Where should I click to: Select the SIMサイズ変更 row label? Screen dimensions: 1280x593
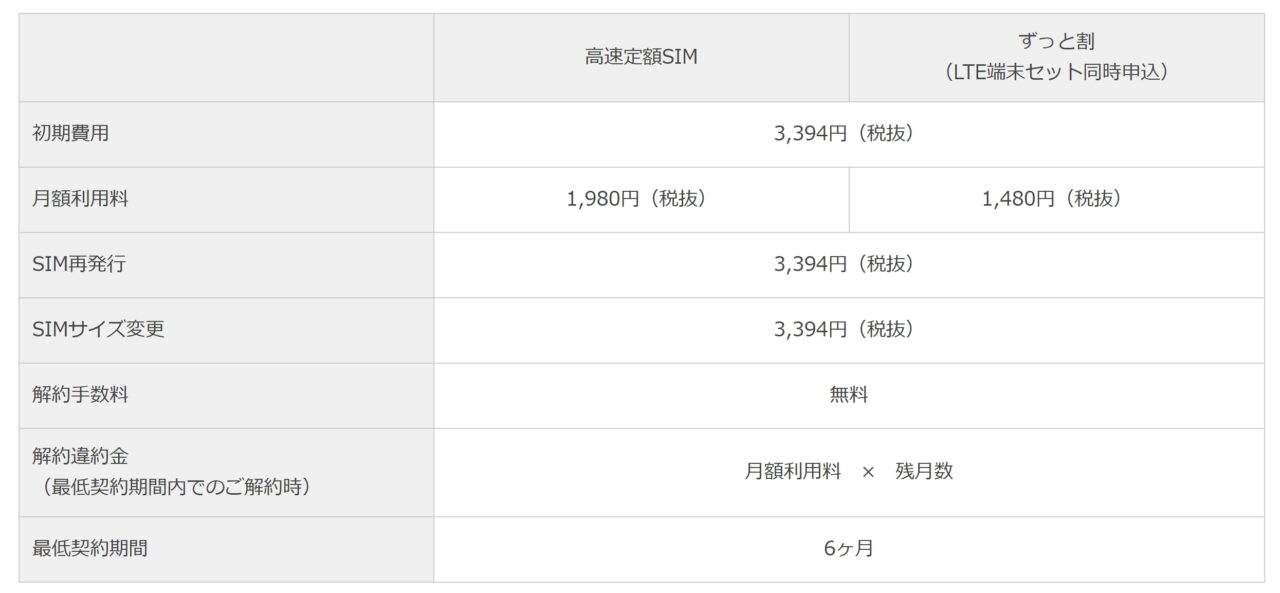(98, 330)
